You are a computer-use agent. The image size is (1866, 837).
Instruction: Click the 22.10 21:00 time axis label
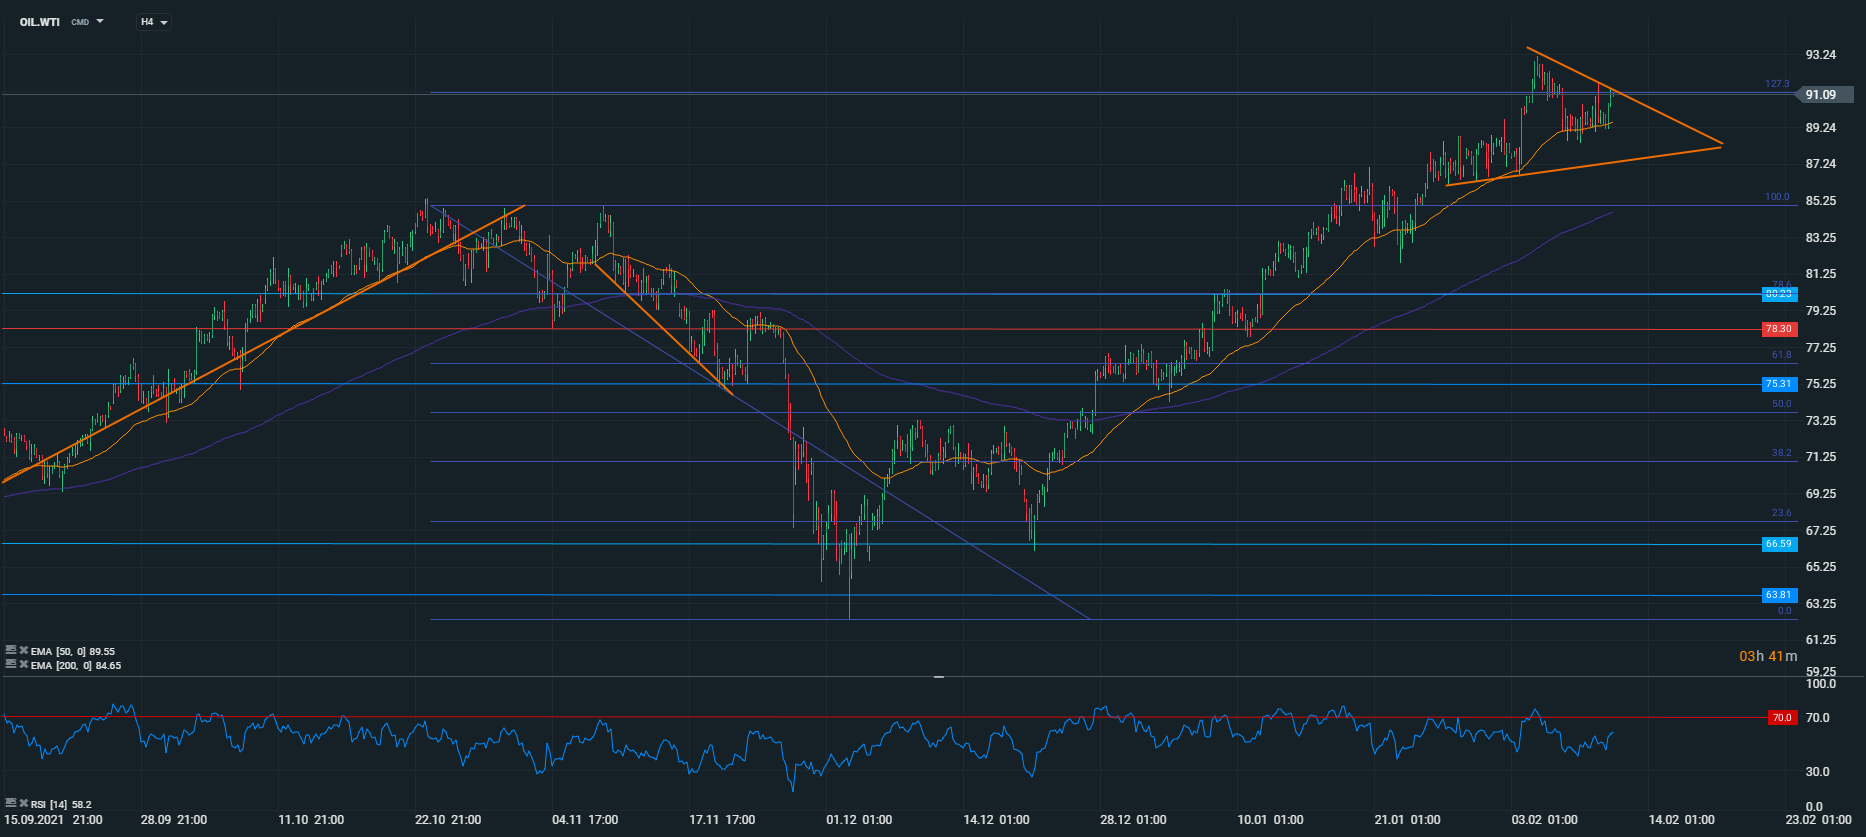(448, 820)
